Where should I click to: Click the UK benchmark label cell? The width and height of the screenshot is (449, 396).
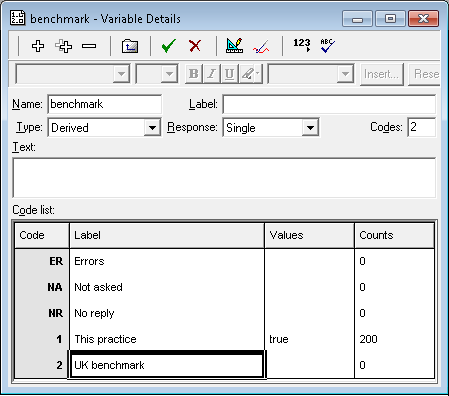[167, 365]
